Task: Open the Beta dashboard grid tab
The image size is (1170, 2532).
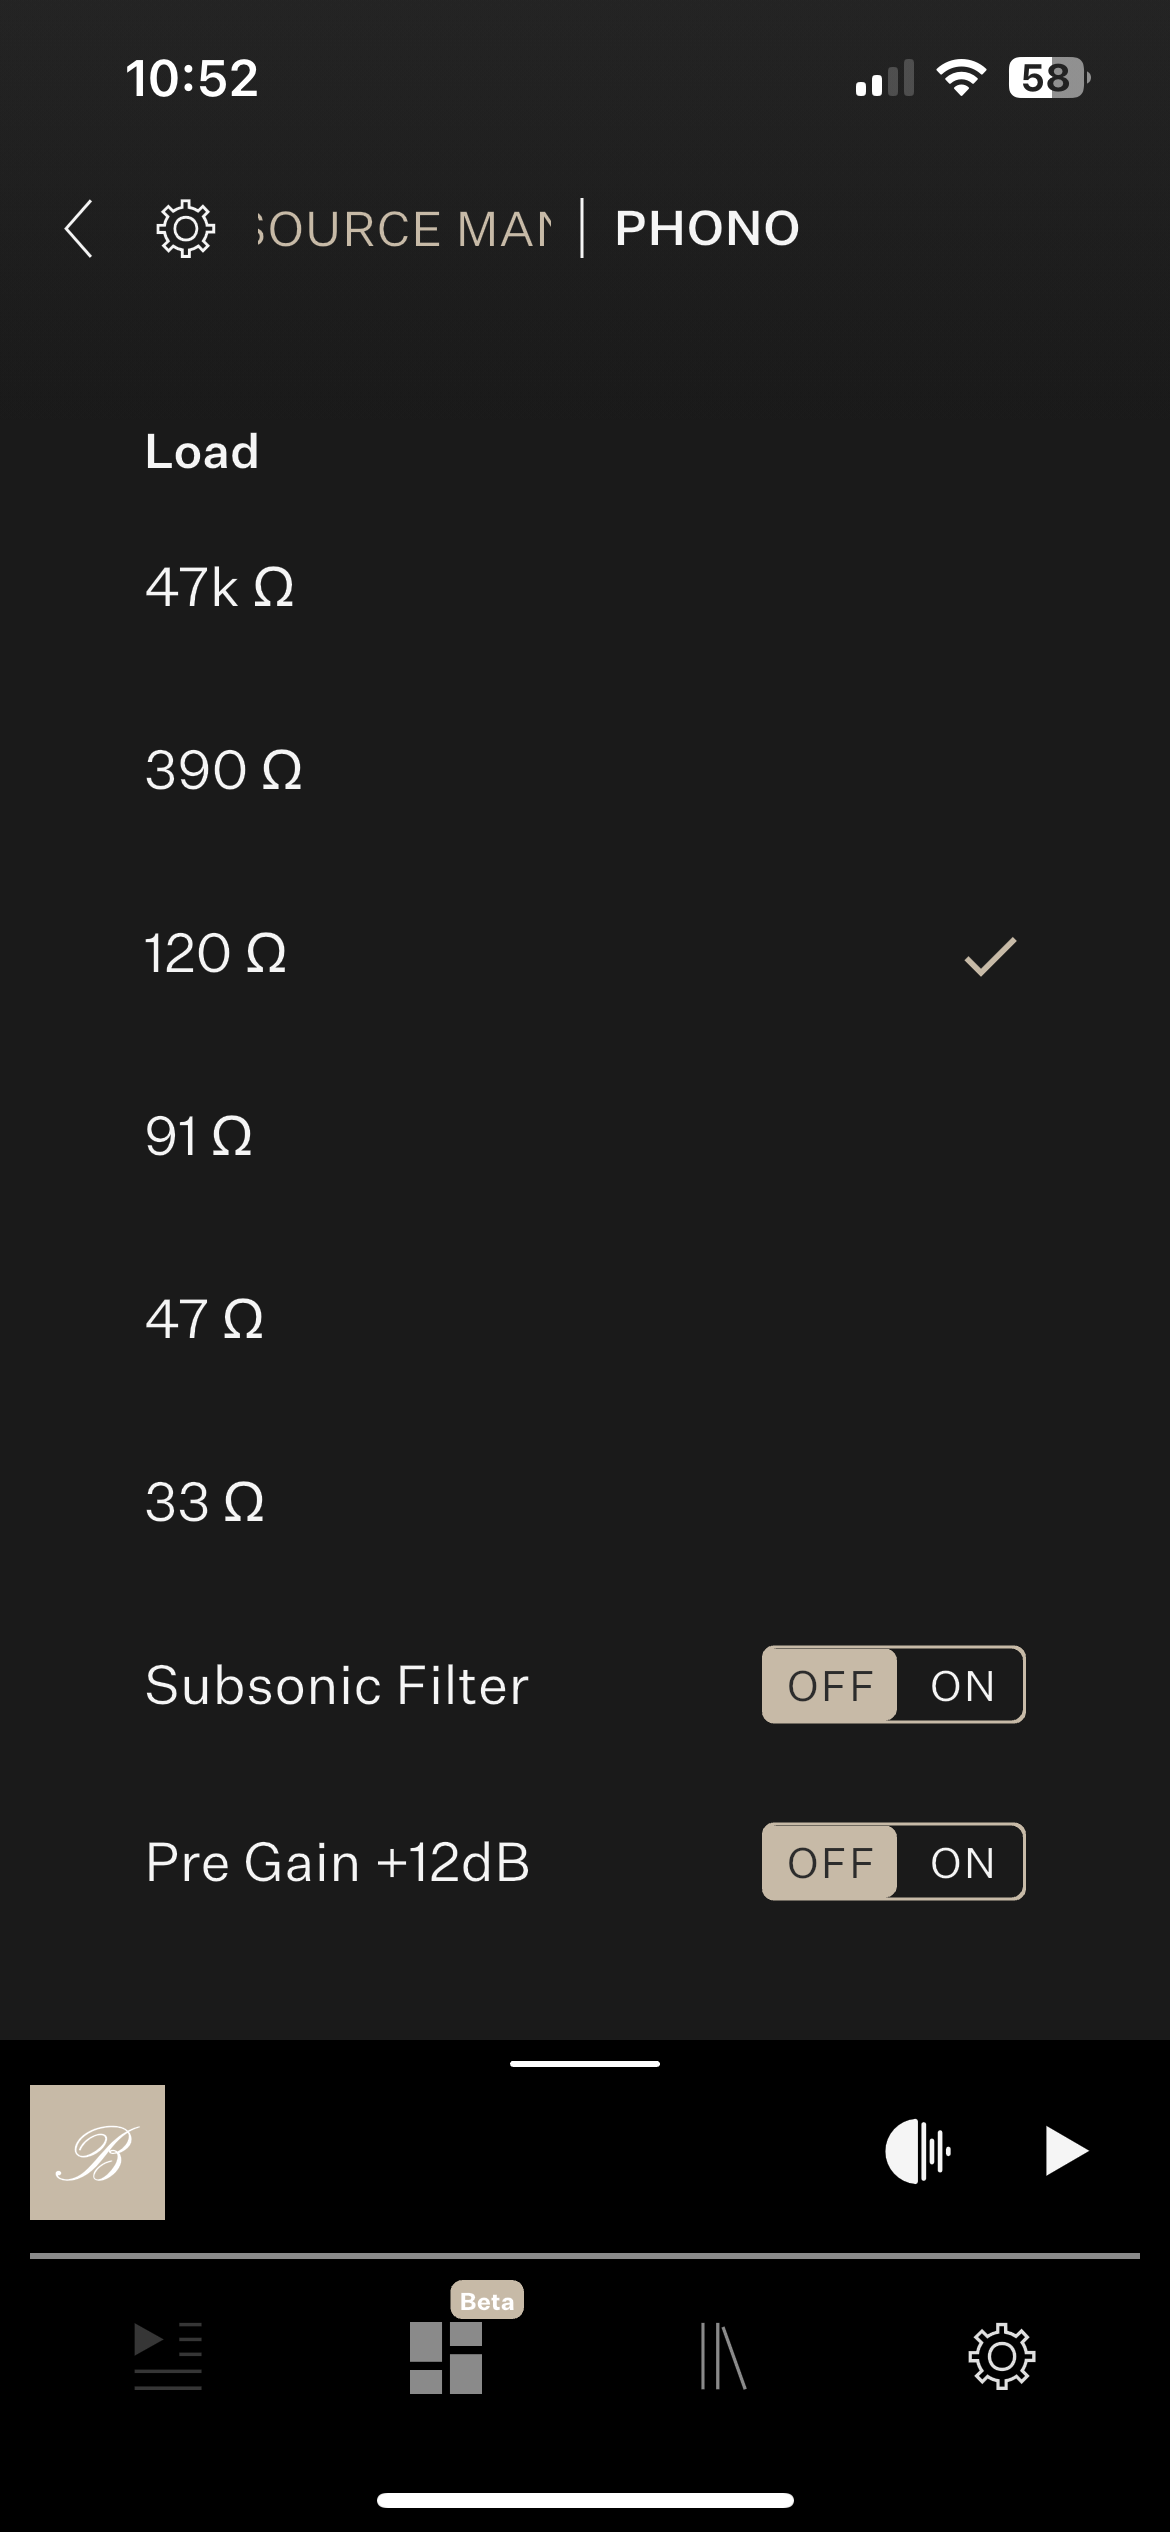Action: [x=446, y=2357]
